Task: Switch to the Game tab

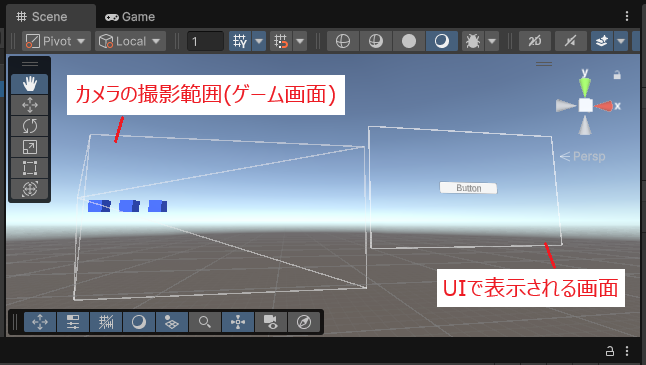Action: 130,17
